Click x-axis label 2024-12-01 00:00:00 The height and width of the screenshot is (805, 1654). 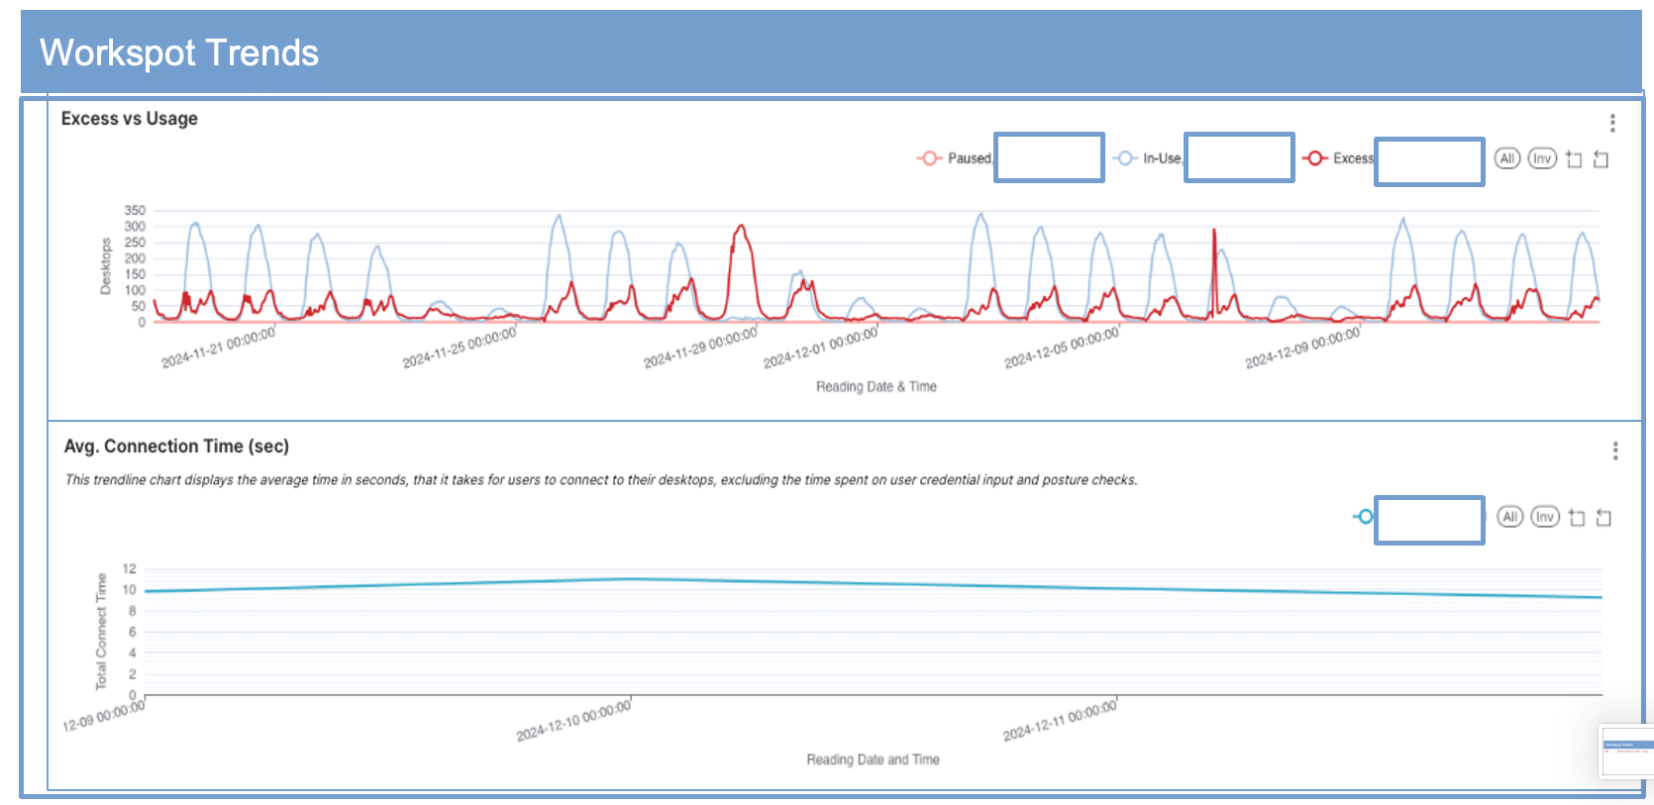[820, 348]
